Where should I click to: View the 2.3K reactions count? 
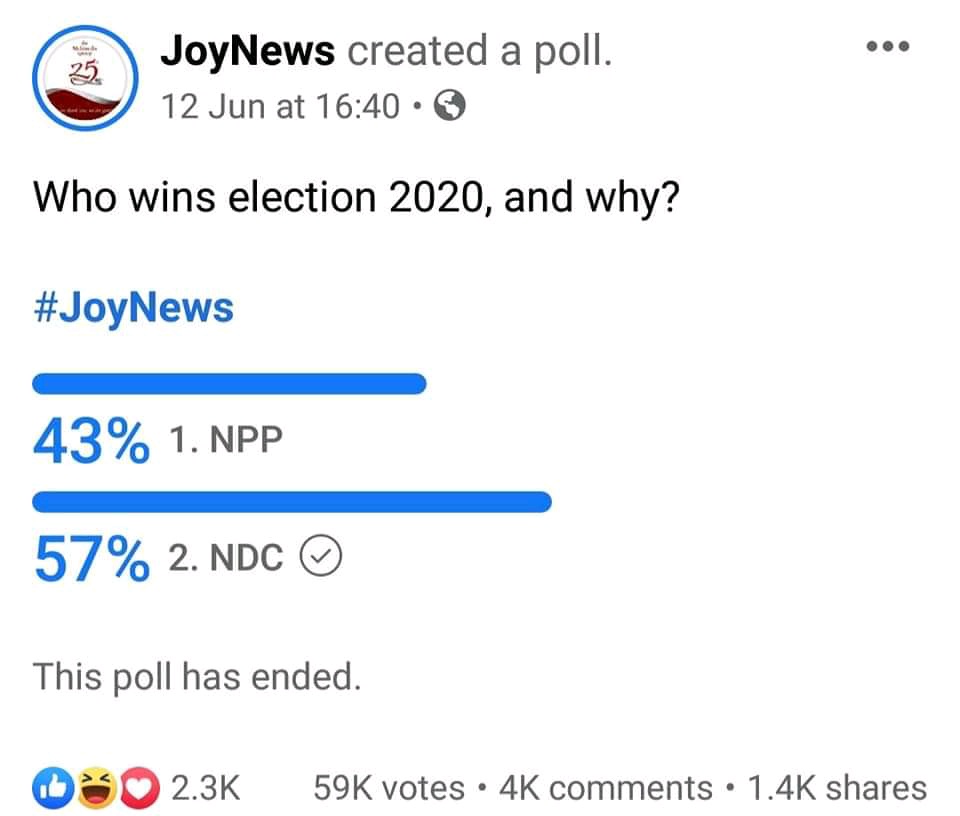[x=205, y=788]
